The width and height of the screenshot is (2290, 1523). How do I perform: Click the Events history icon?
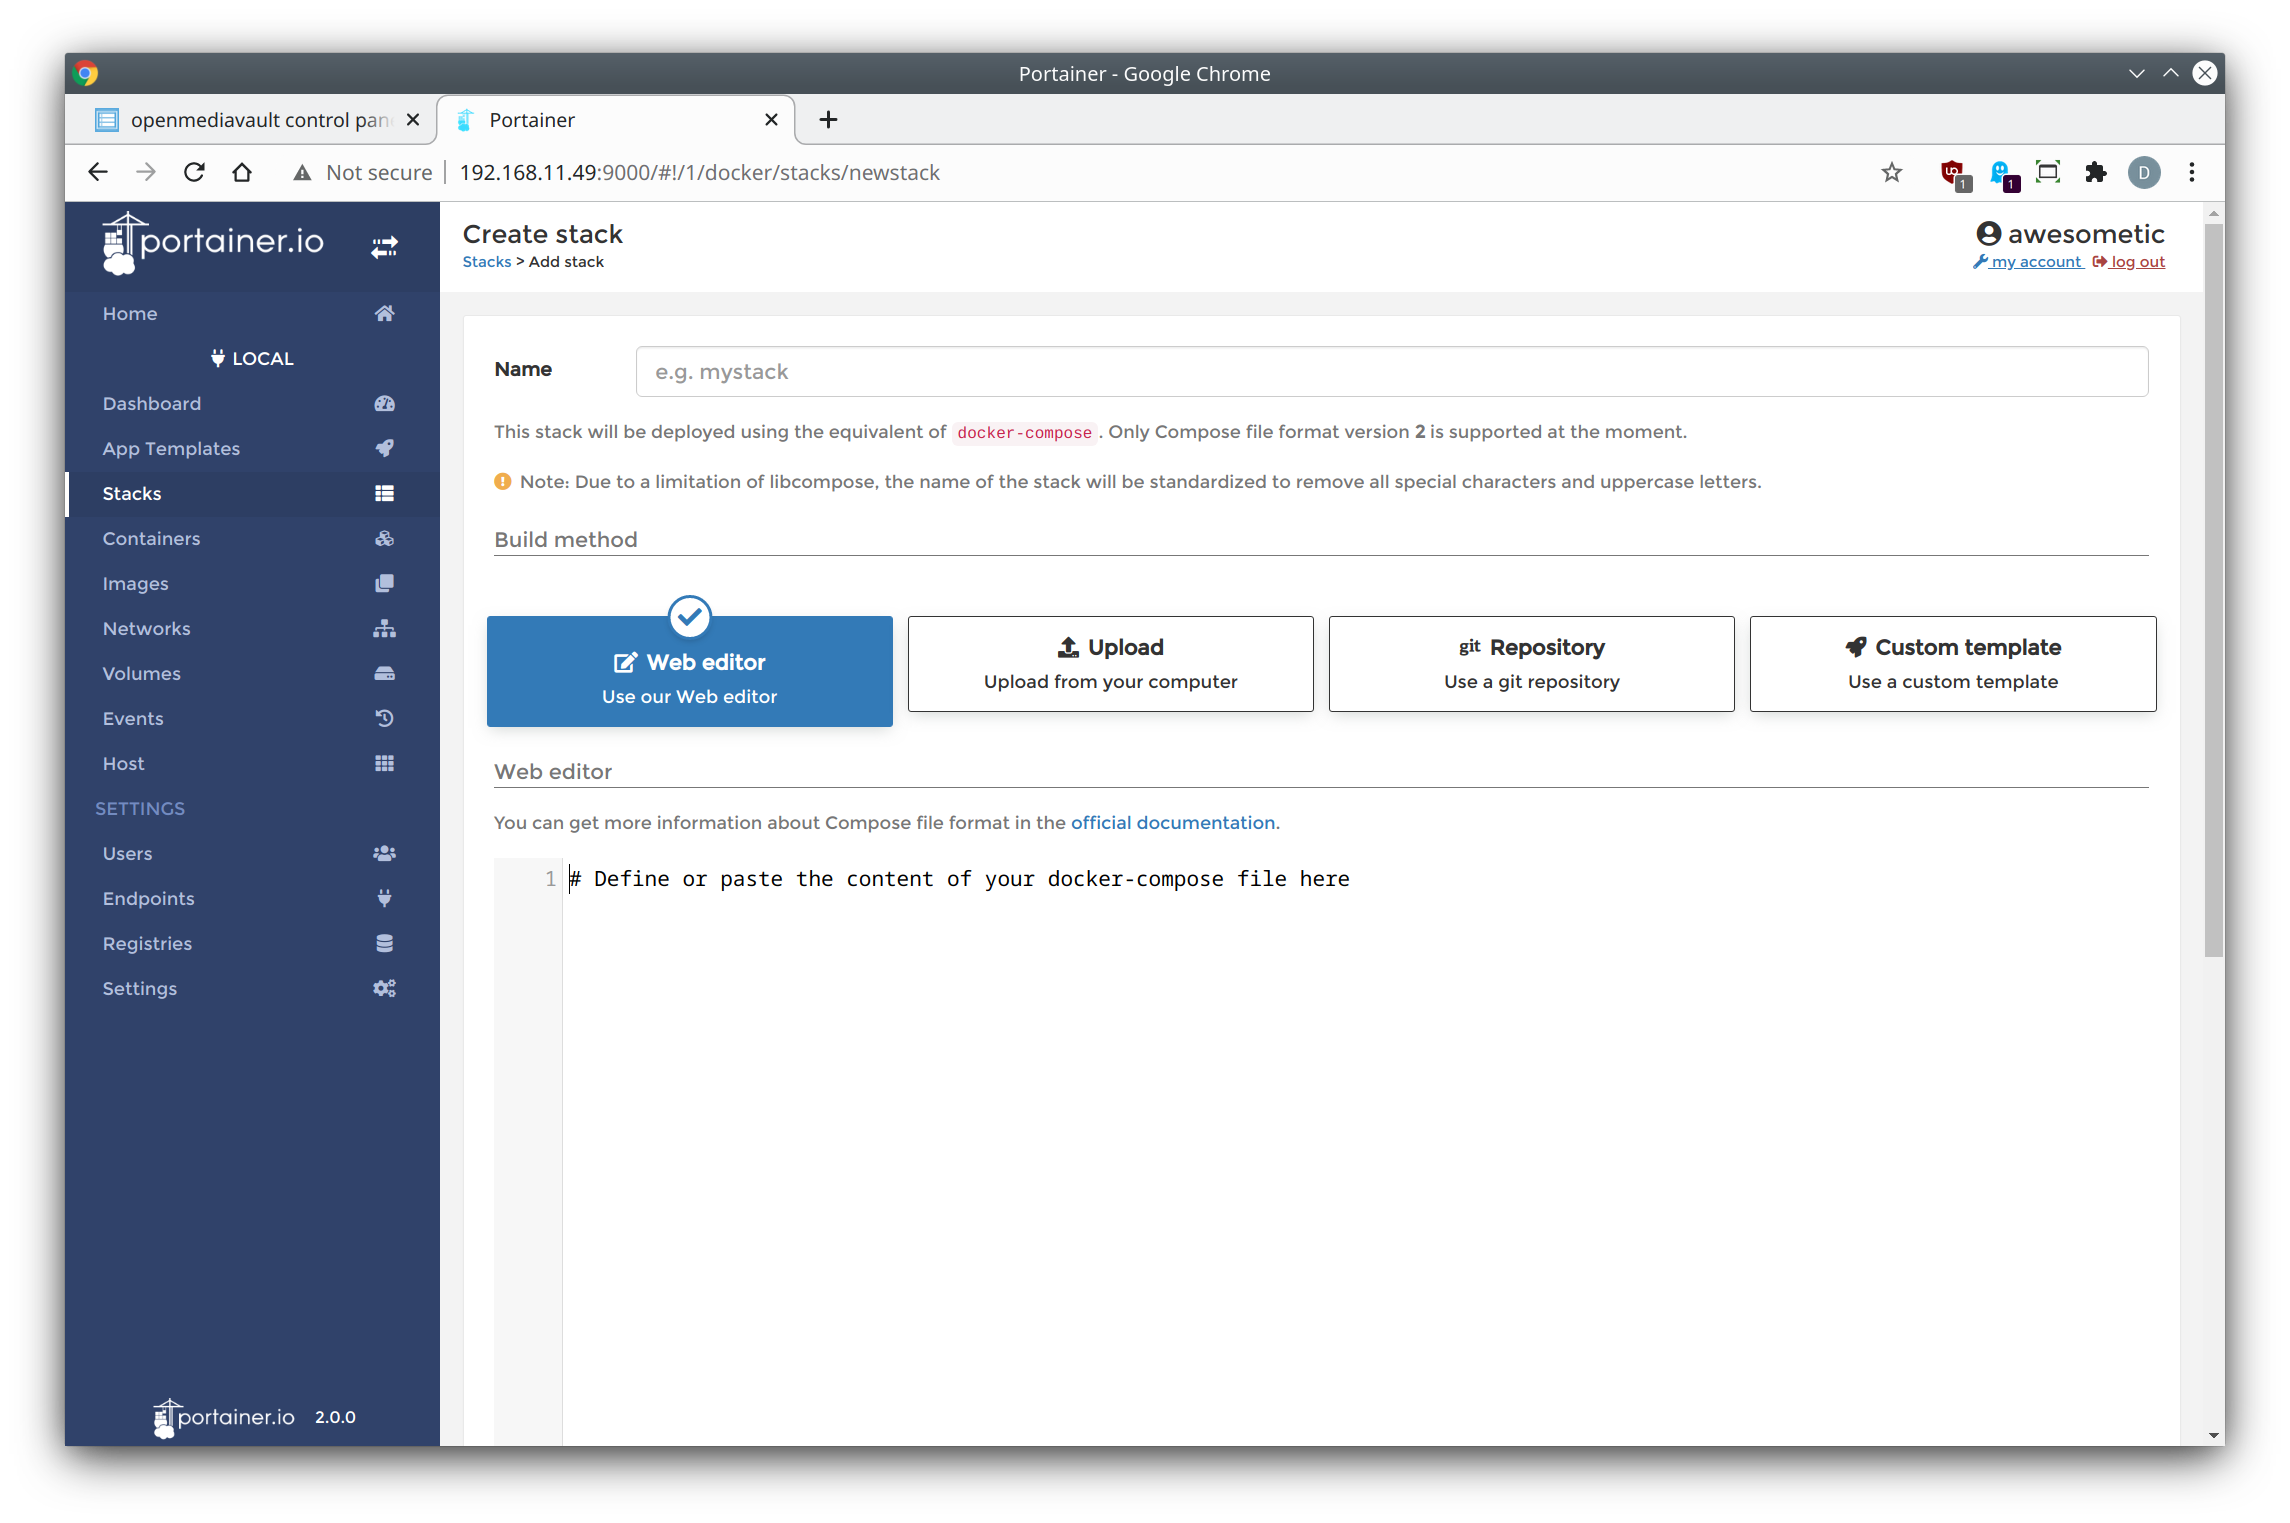coord(384,719)
